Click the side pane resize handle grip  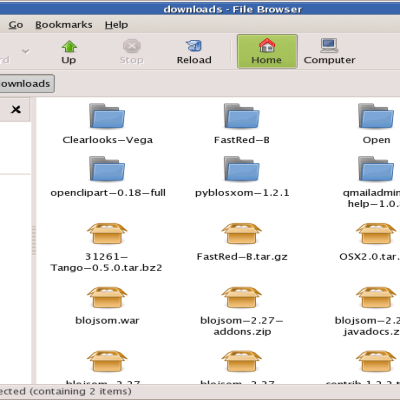34,241
